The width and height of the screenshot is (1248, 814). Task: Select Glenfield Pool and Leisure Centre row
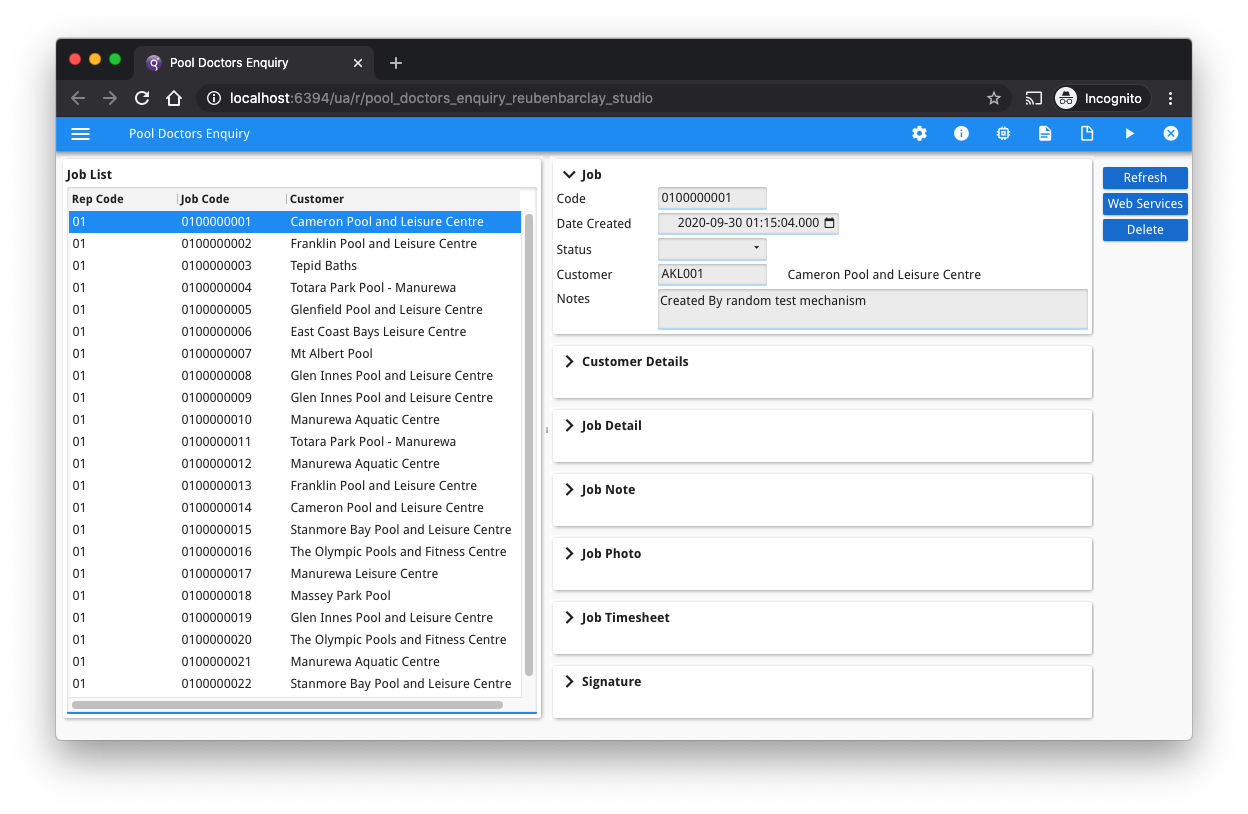point(295,310)
